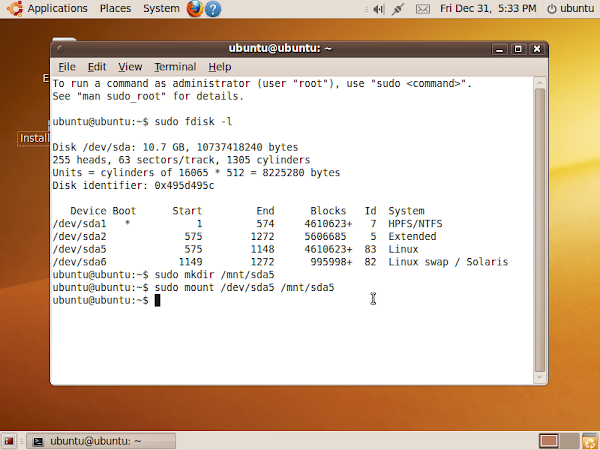Click the terminal window menu button in titlebar
Viewport: 600px width, 450px height.
tap(60, 49)
